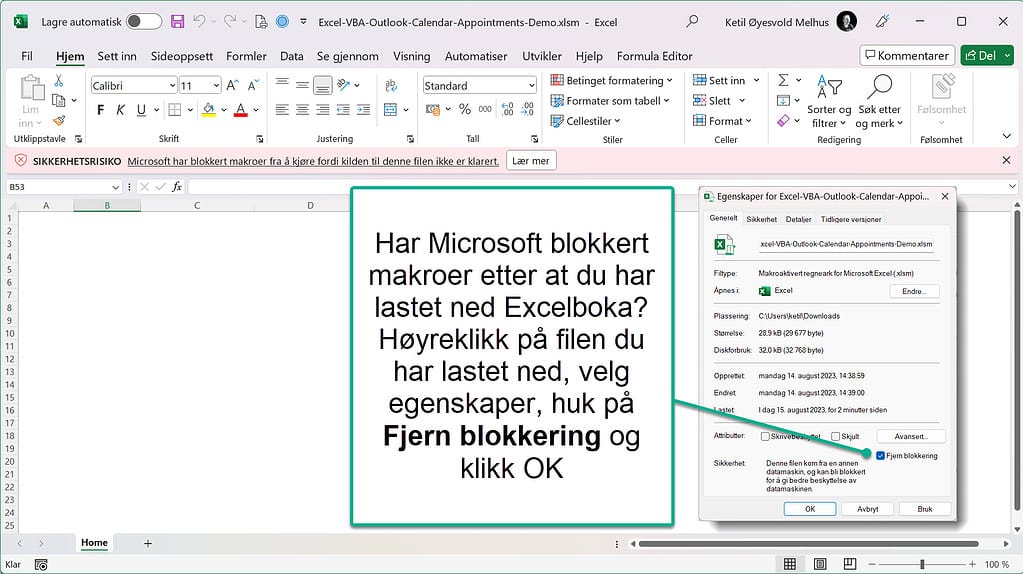This screenshot has width=1023, height=574.
Task: Switch to normal view grid icon
Action: [x=789, y=564]
